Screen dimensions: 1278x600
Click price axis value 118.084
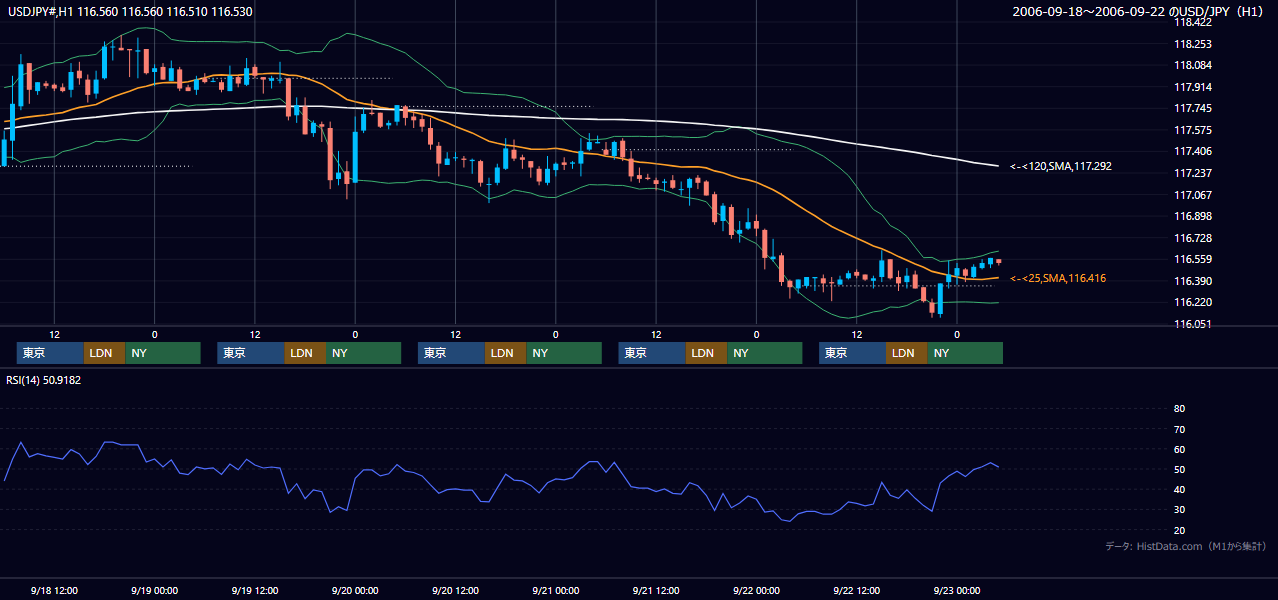coord(1192,65)
